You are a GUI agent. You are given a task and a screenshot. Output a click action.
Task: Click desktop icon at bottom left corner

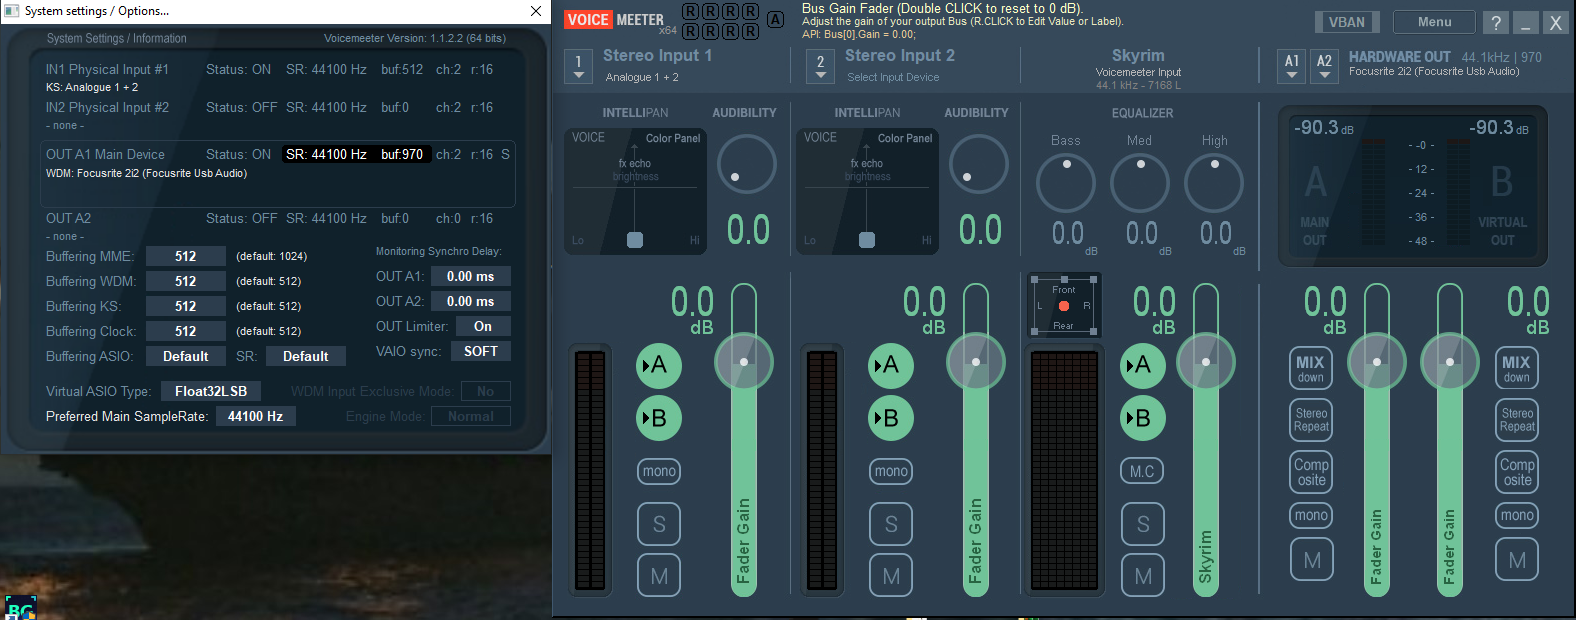pyautogui.click(x=19, y=608)
